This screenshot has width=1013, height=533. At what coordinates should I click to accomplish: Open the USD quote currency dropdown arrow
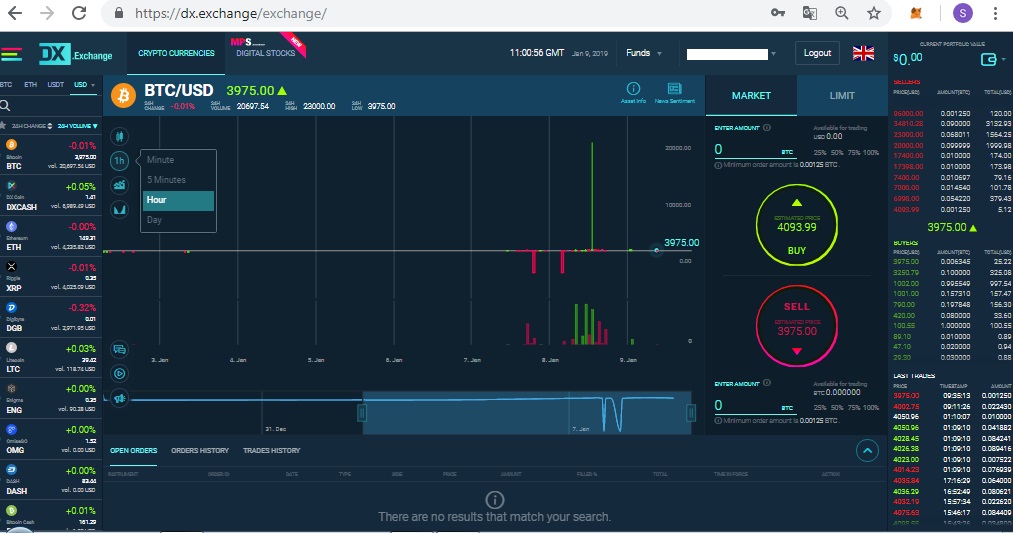click(93, 85)
